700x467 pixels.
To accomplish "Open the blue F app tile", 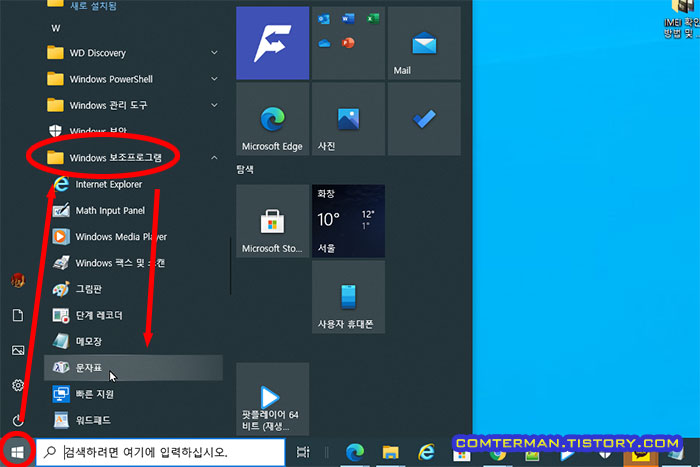I will pos(272,43).
